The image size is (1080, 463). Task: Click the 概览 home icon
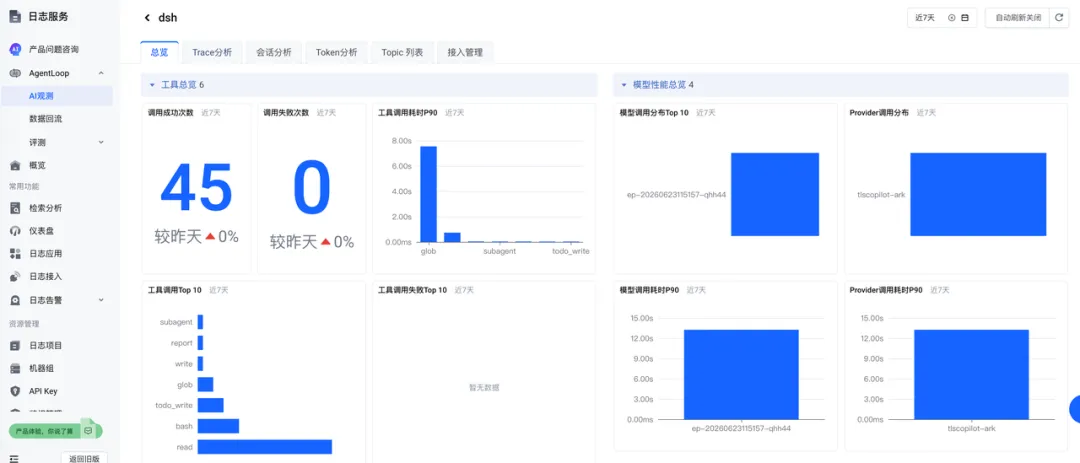tap(15, 165)
